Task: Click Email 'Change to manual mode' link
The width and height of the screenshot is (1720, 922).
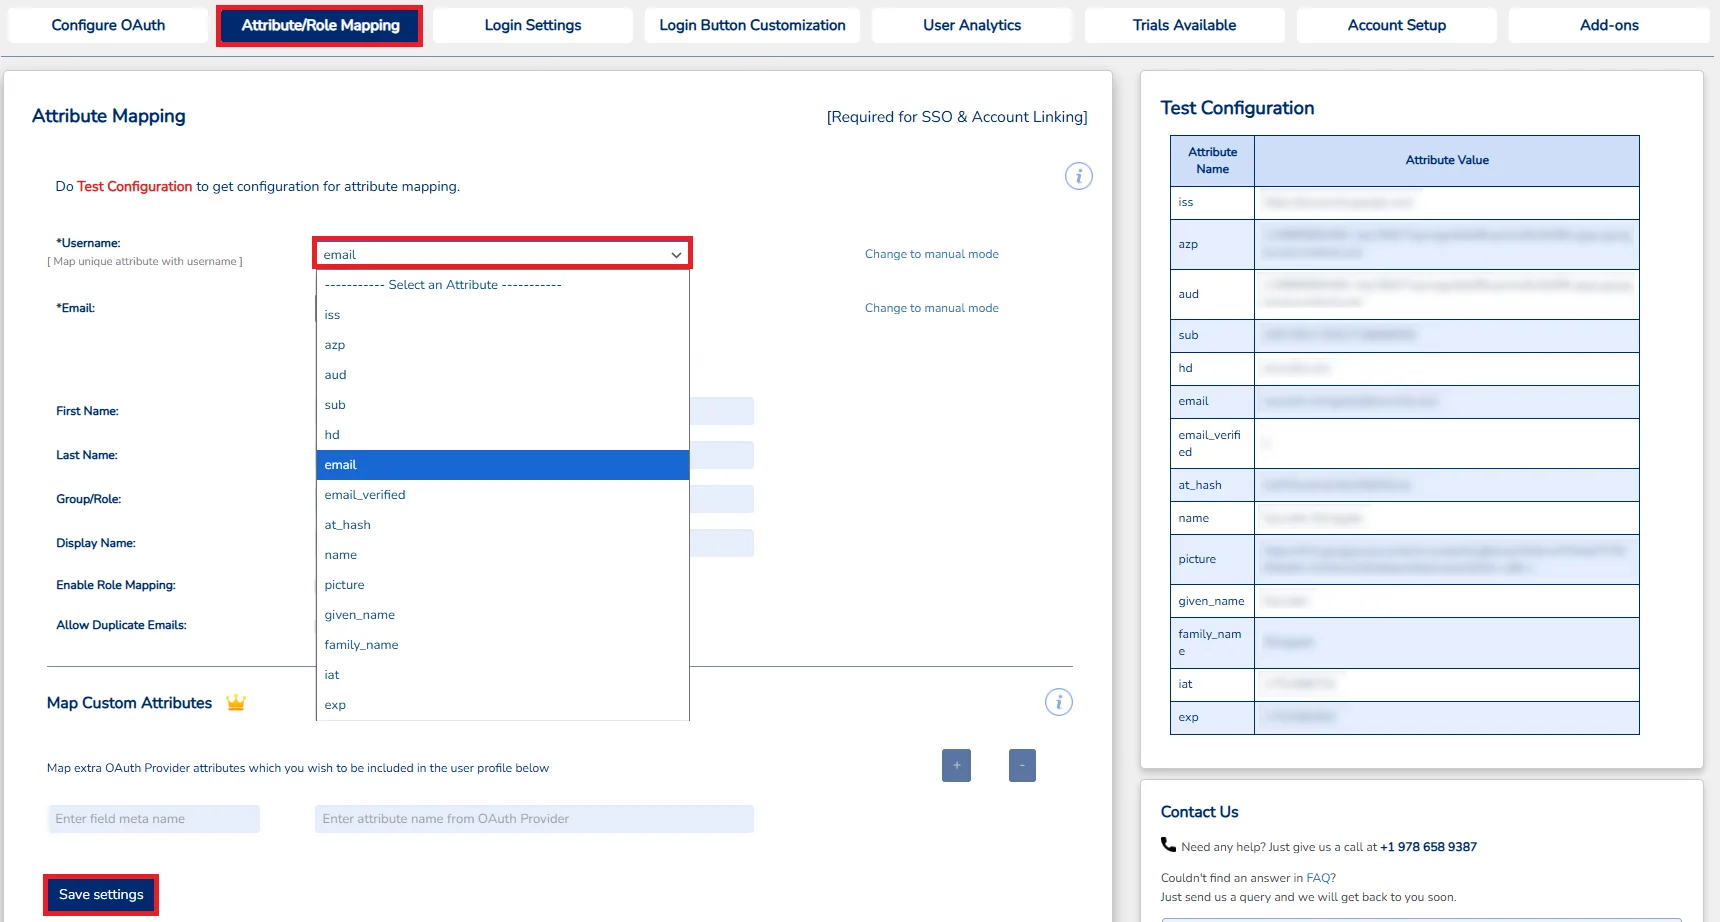Action: coord(931,308)
